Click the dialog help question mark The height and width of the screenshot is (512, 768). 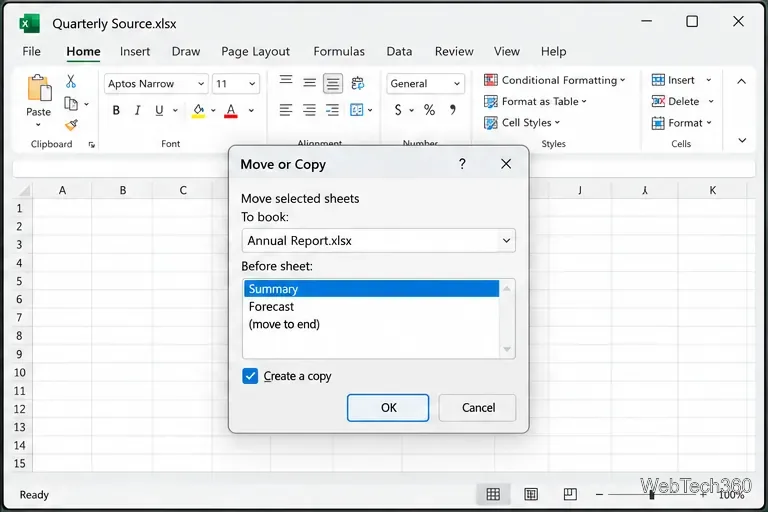pos(462,164)
